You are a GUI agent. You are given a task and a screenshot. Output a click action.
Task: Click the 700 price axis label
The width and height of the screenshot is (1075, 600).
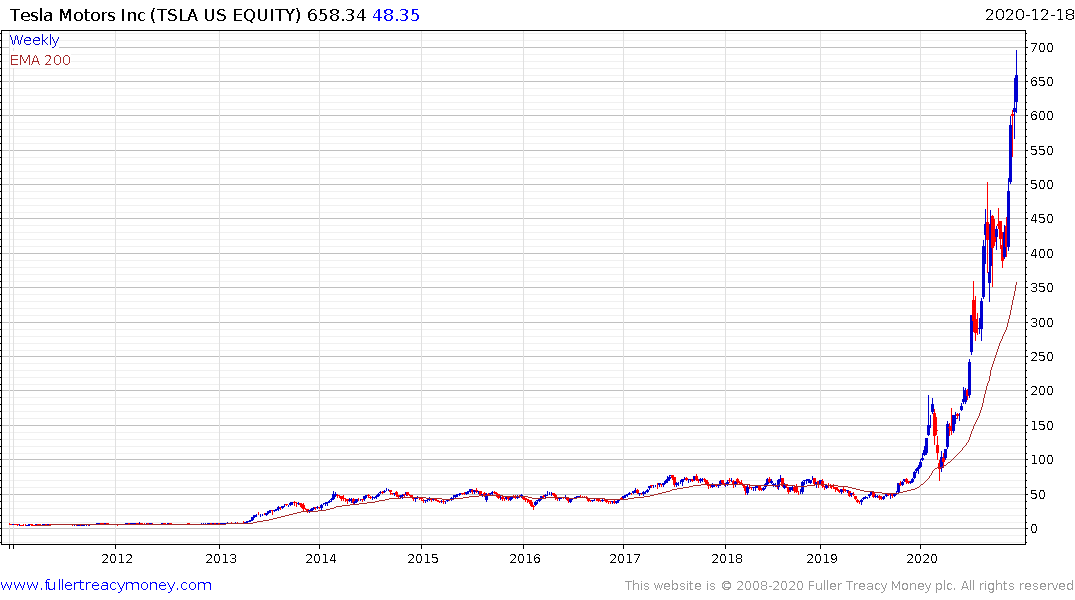[1042, 47]
